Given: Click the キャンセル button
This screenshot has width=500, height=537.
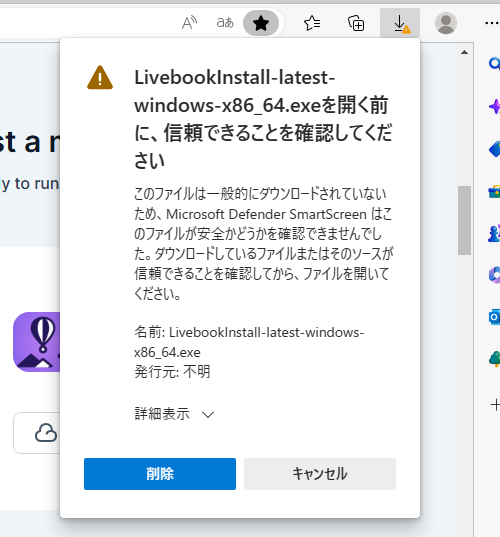Looking at the screenshot, I should pos(320,474).
